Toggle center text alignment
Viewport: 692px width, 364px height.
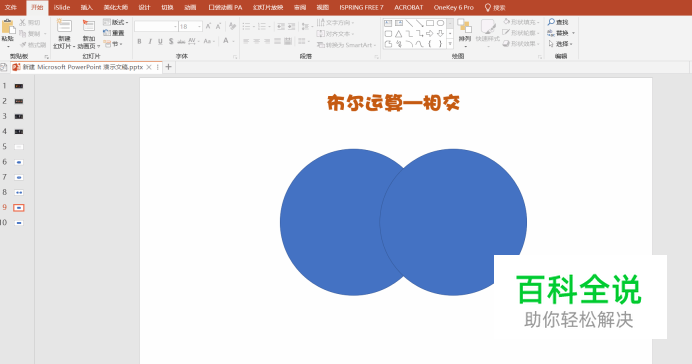click(x=256, y=41)
